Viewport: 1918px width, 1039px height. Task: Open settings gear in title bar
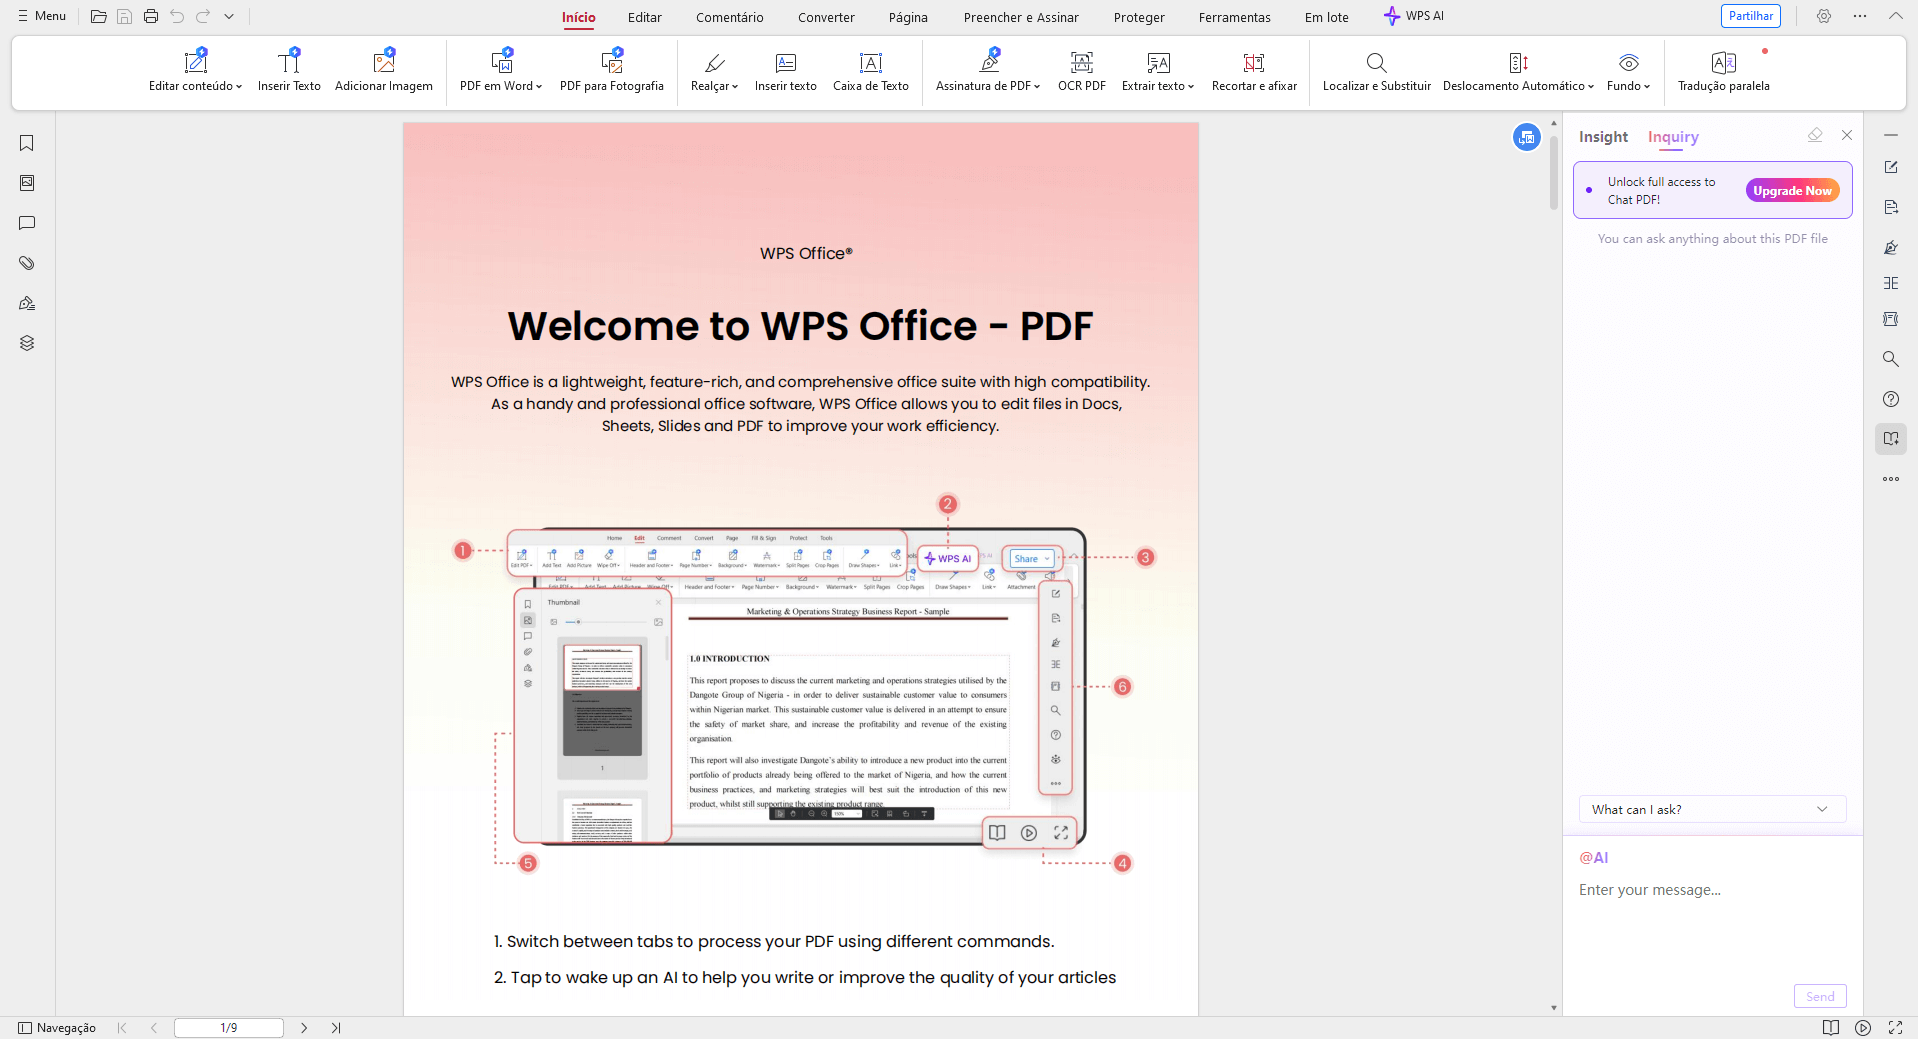(1824, 16)
